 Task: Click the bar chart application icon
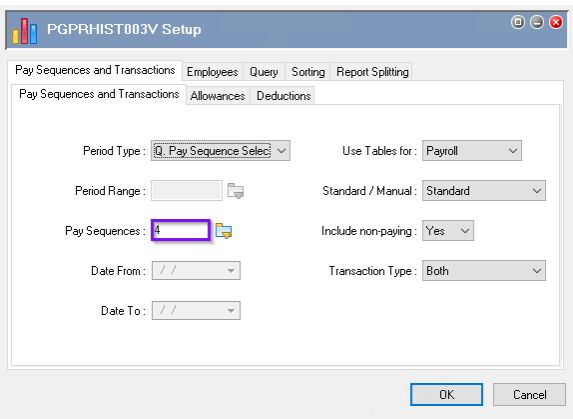pos(24,31)
